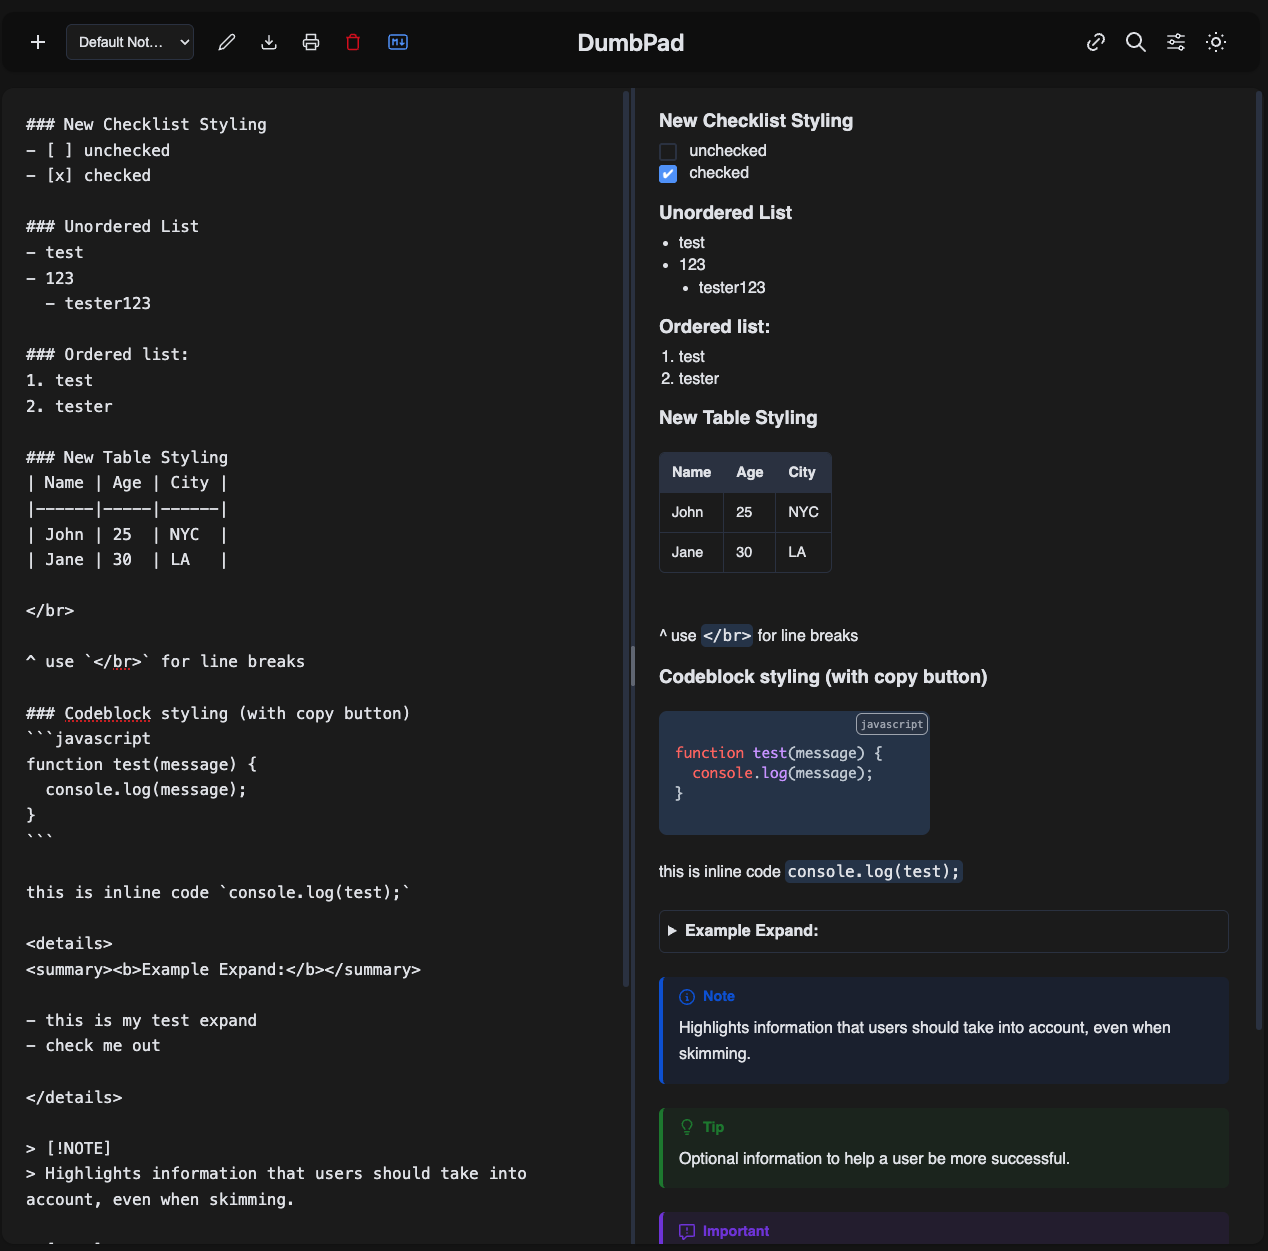Rename notepad using the pencil icon
The image size is (1268, 1251).
click(227, 42)
